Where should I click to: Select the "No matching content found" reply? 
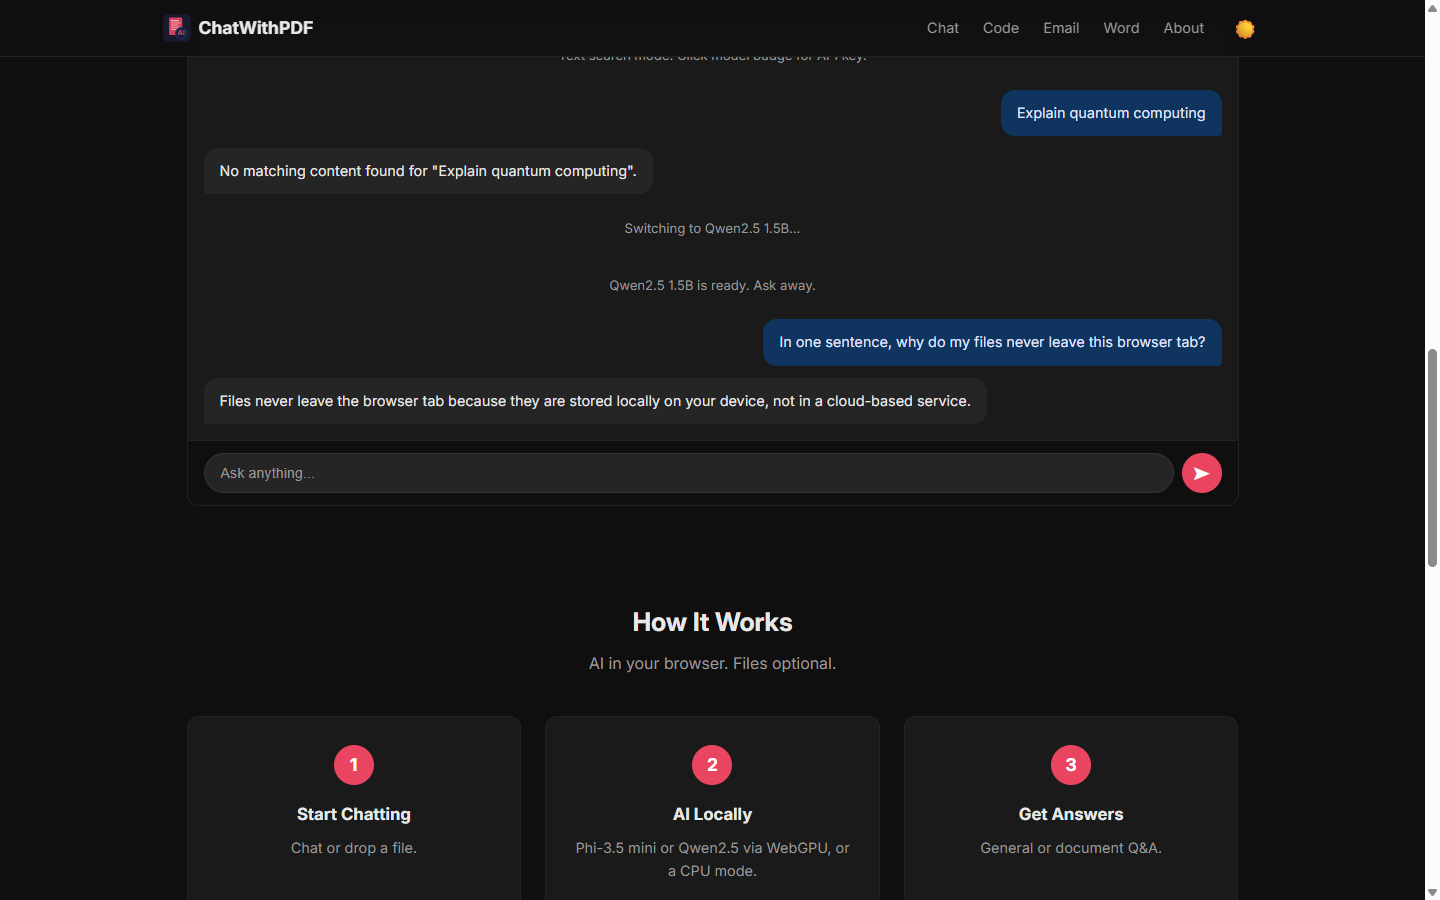click(428, 171)
